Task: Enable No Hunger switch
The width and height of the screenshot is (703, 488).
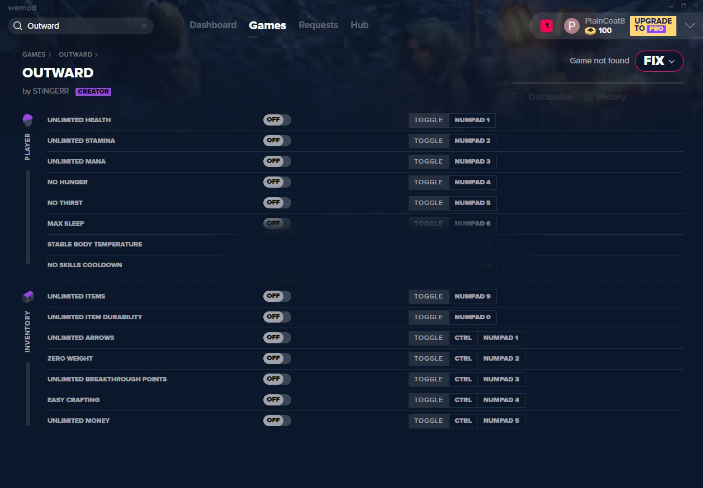Action: pos(277,182)
